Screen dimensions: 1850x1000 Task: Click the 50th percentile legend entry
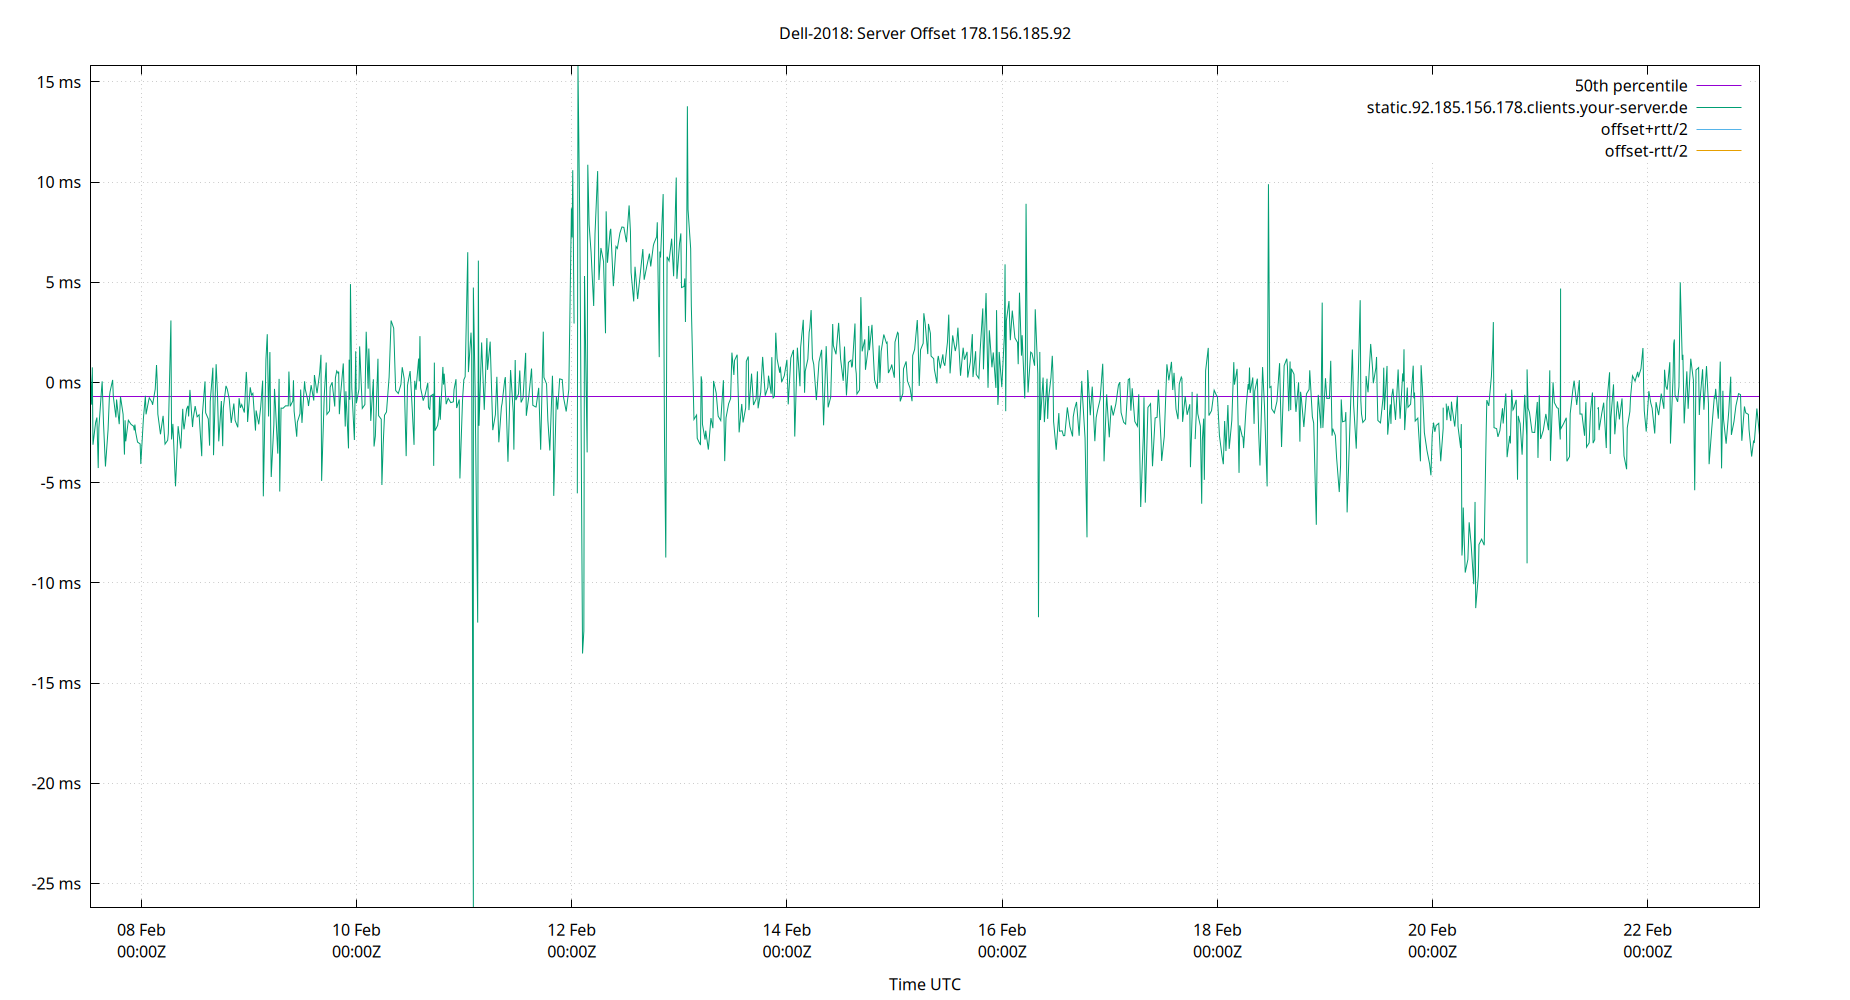pyautogui.click(x=1632, y=85)
